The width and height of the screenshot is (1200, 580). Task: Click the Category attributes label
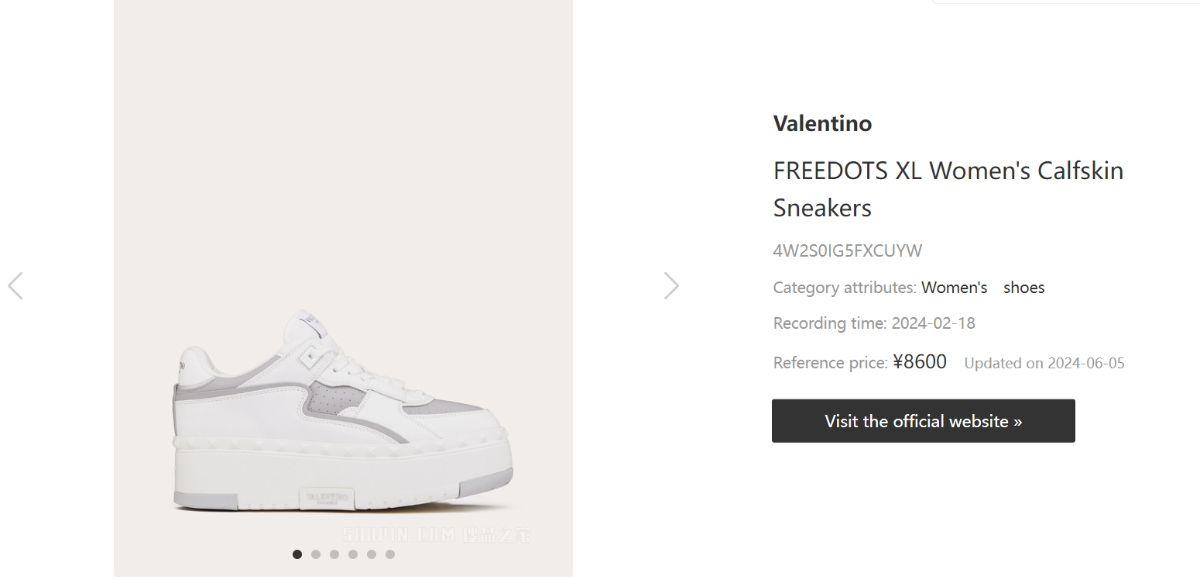pos(844,288)
